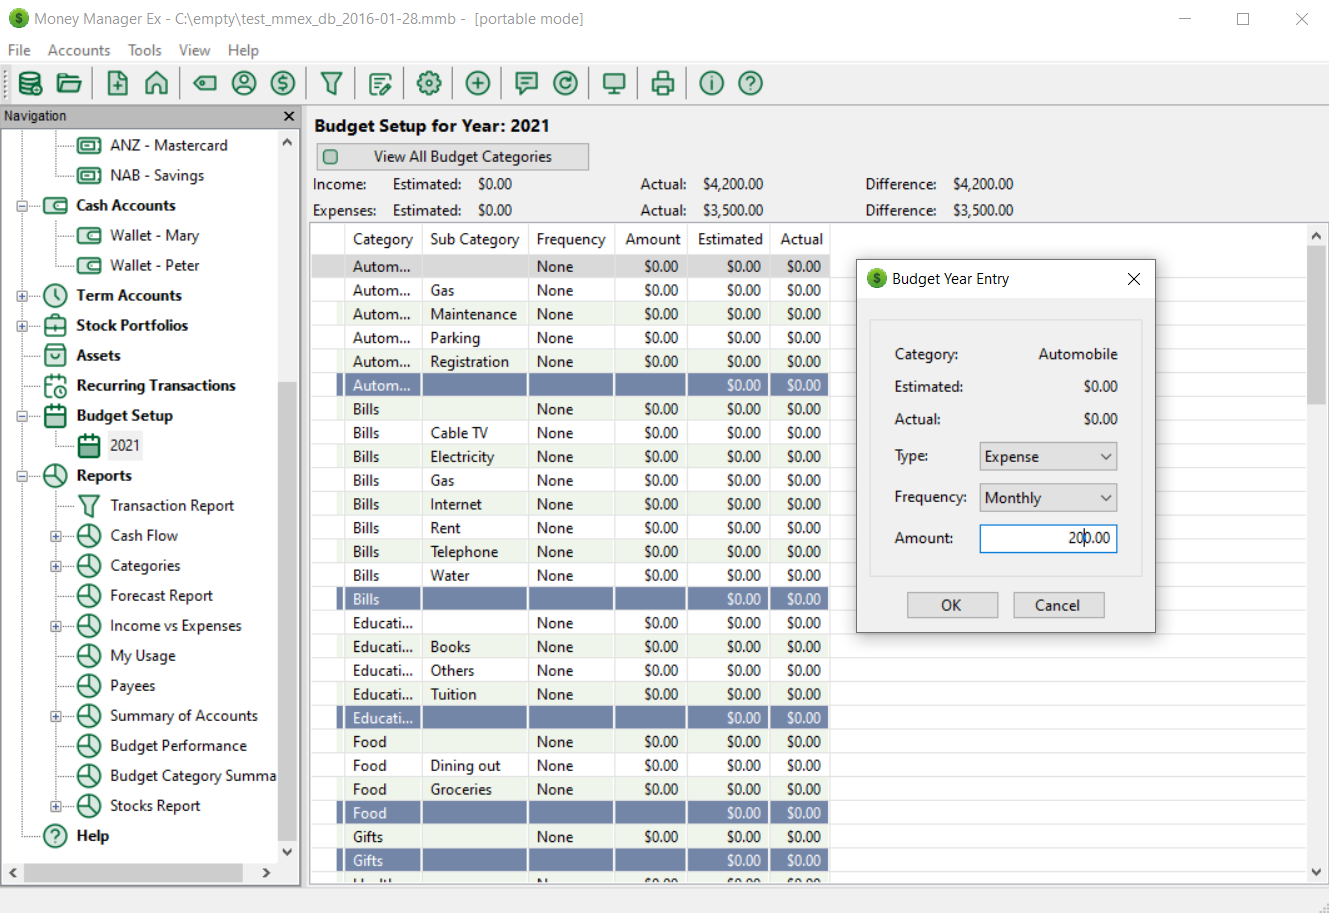Expand the Cash Flow report branch
This screenshot has height=913, width=1329.
[x=56, y=535]
